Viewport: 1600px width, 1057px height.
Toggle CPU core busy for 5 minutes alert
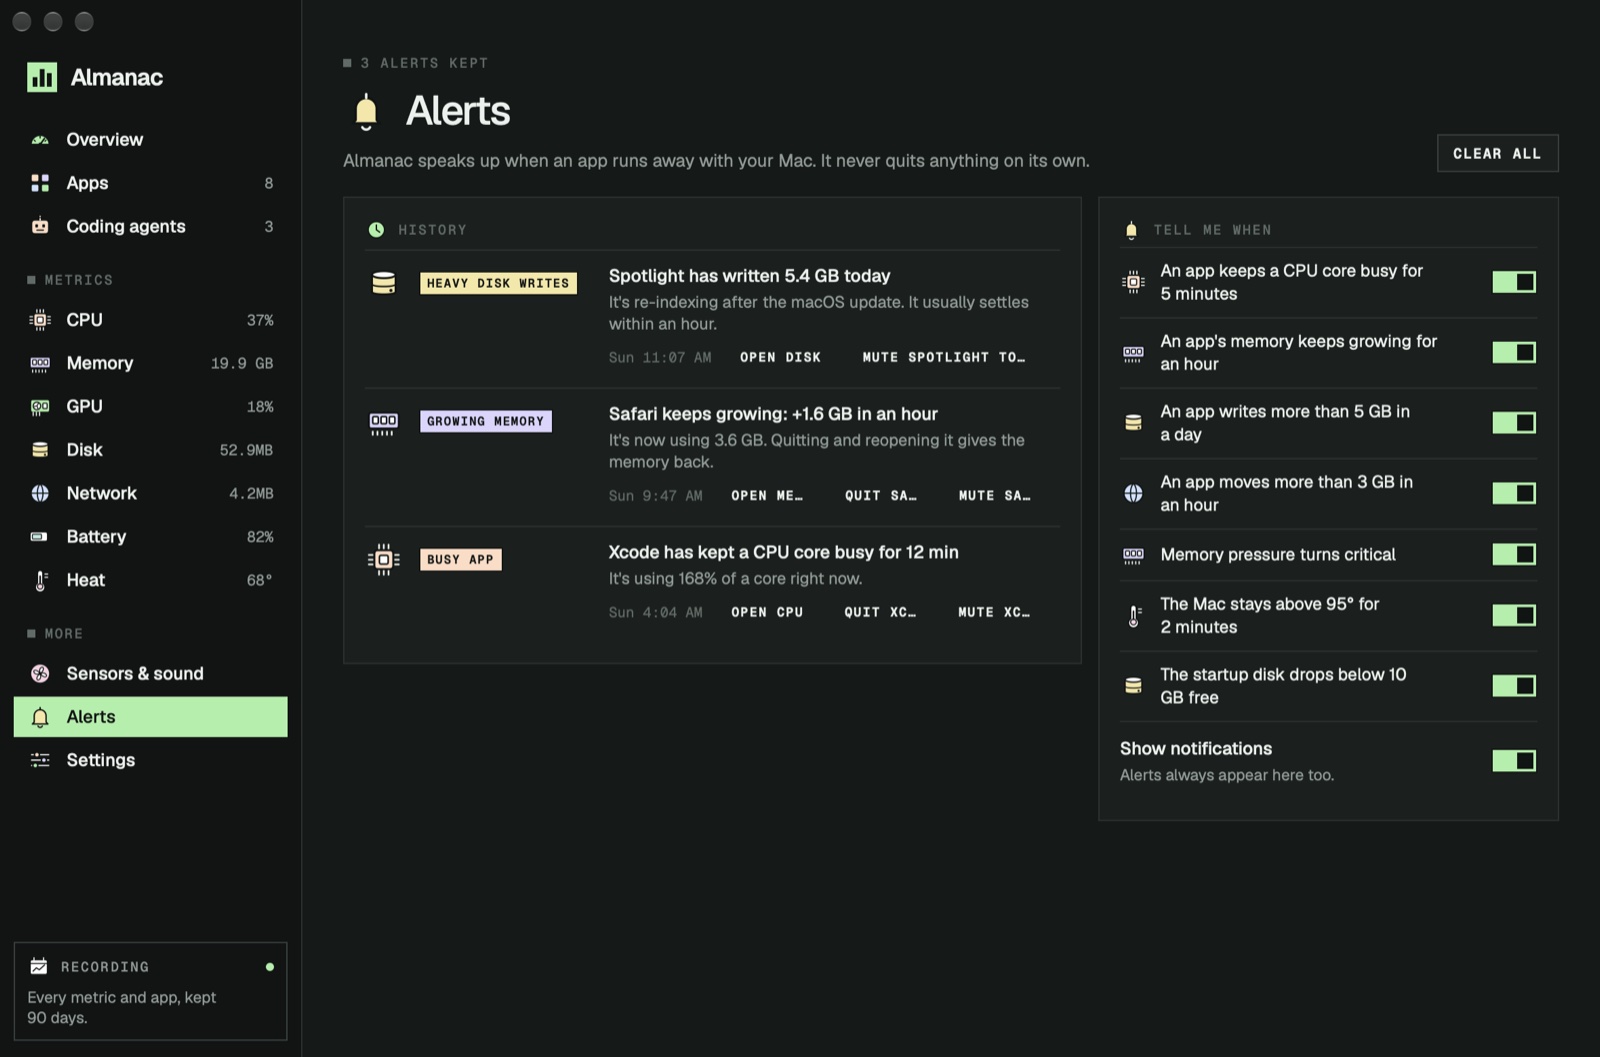(1514, 282)
